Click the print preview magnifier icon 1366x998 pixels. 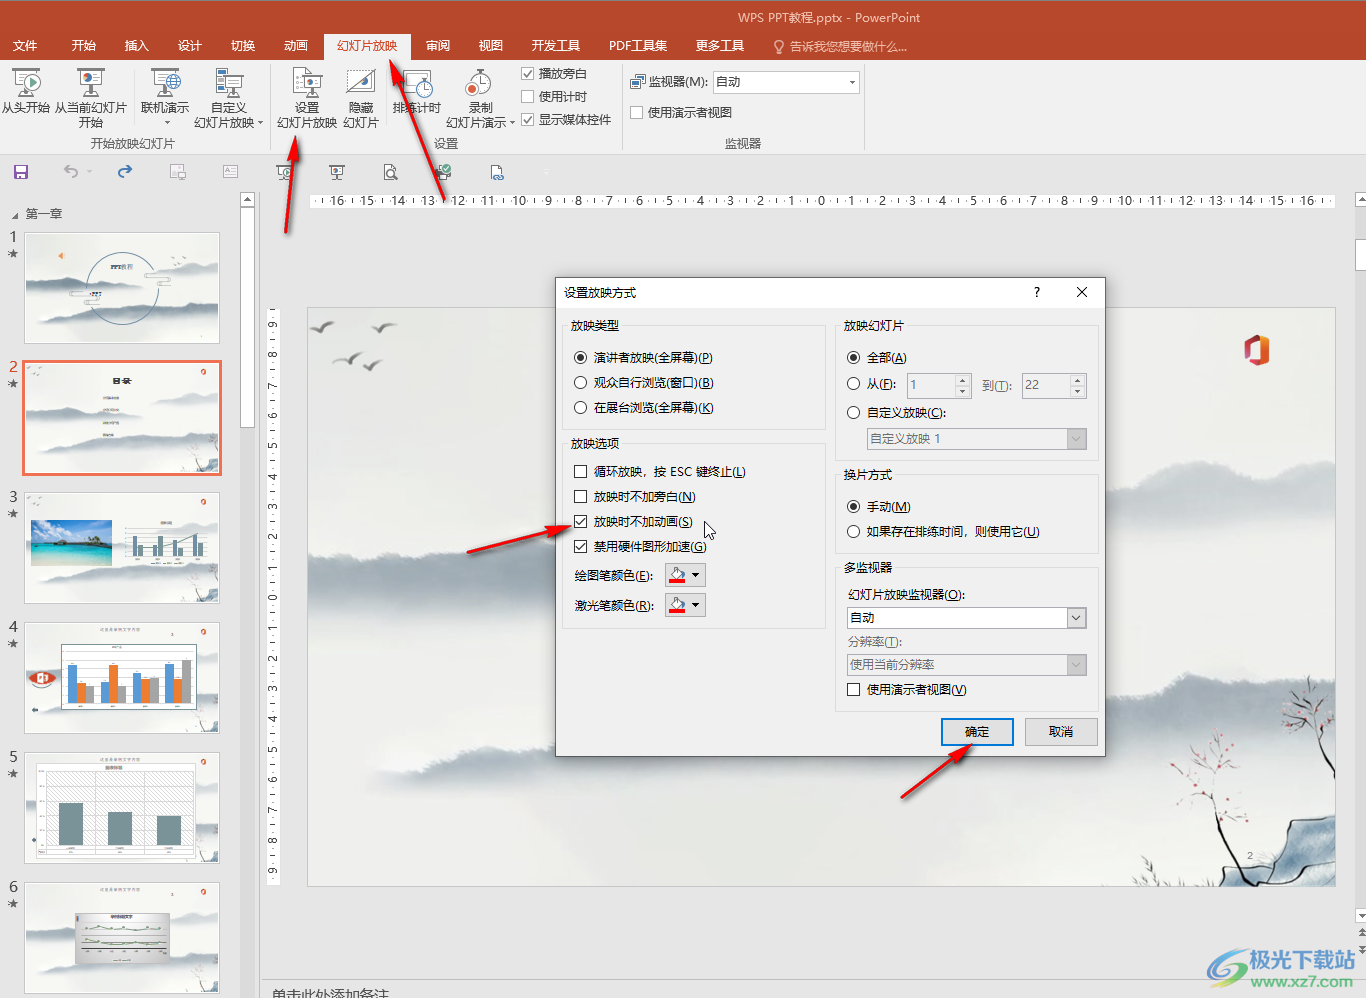coord(391,172)
